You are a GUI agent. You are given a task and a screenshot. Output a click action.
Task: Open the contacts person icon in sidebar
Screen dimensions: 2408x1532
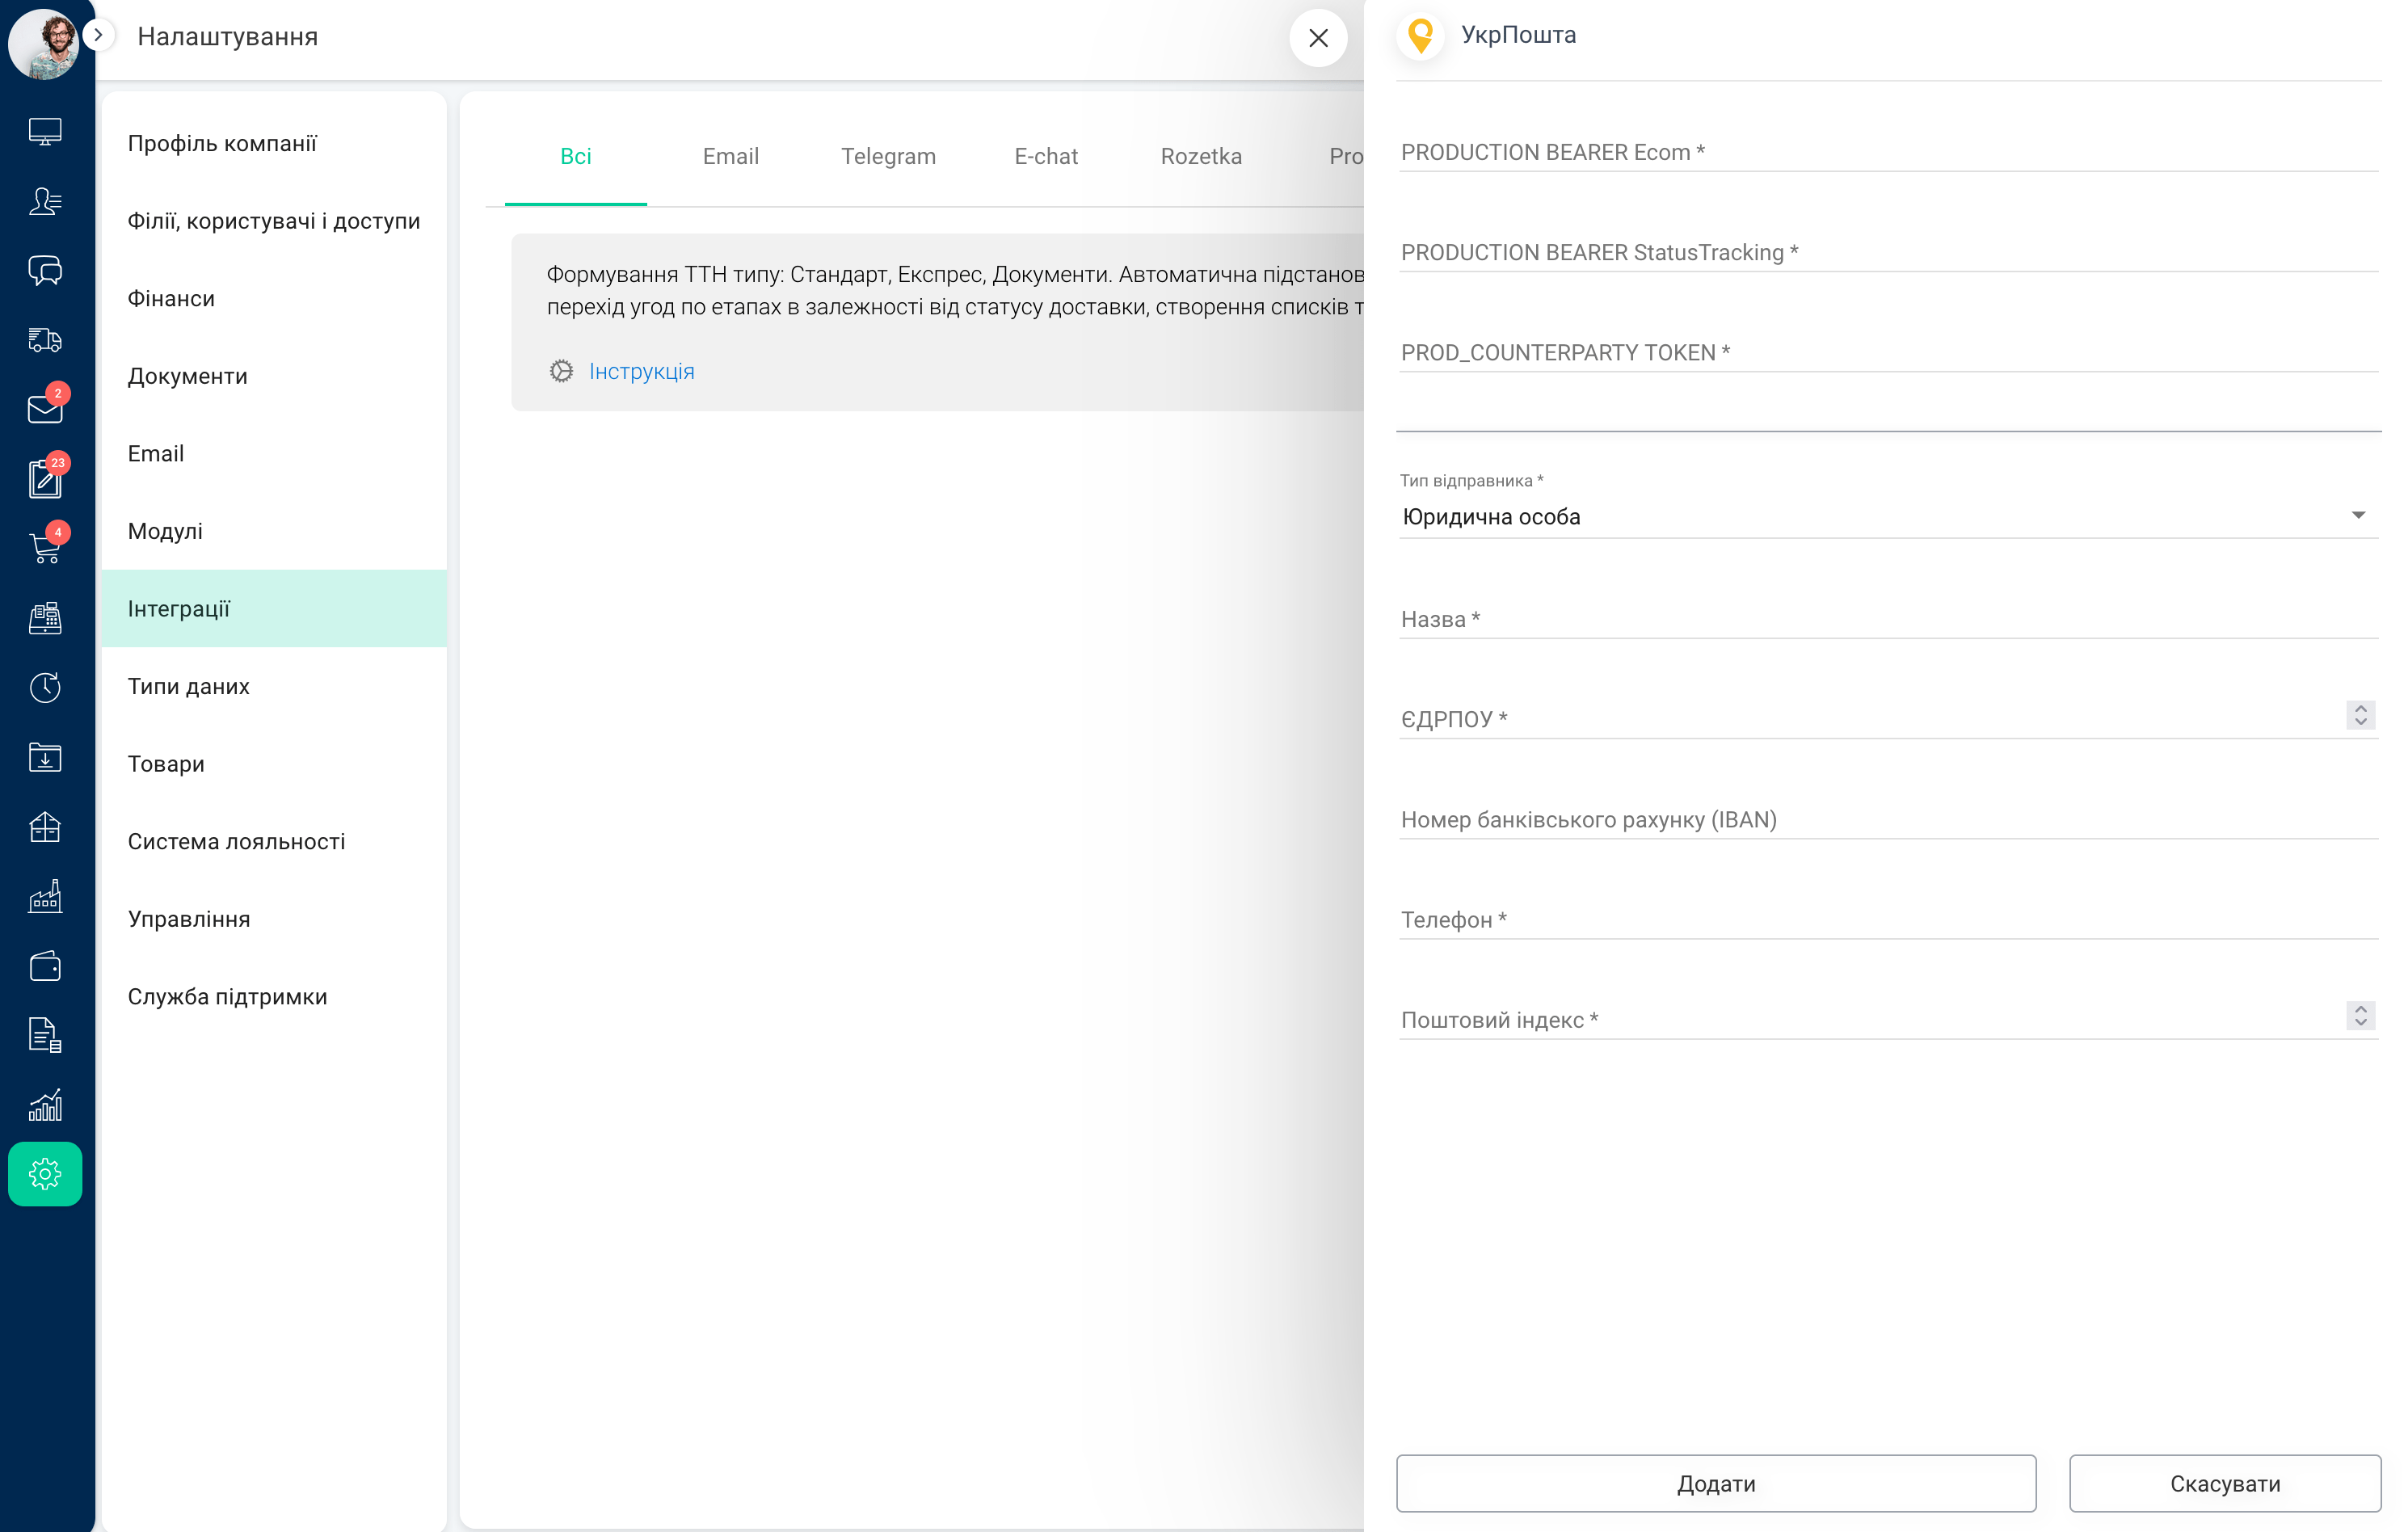point(45,201)
